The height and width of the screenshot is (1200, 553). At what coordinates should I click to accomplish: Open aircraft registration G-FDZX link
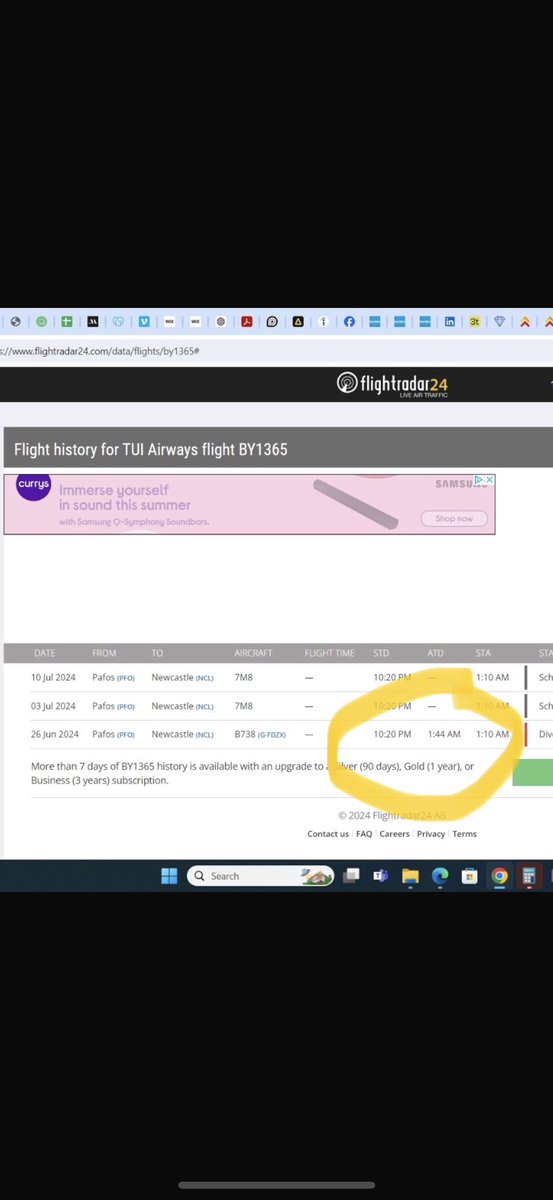coord(272,734)
